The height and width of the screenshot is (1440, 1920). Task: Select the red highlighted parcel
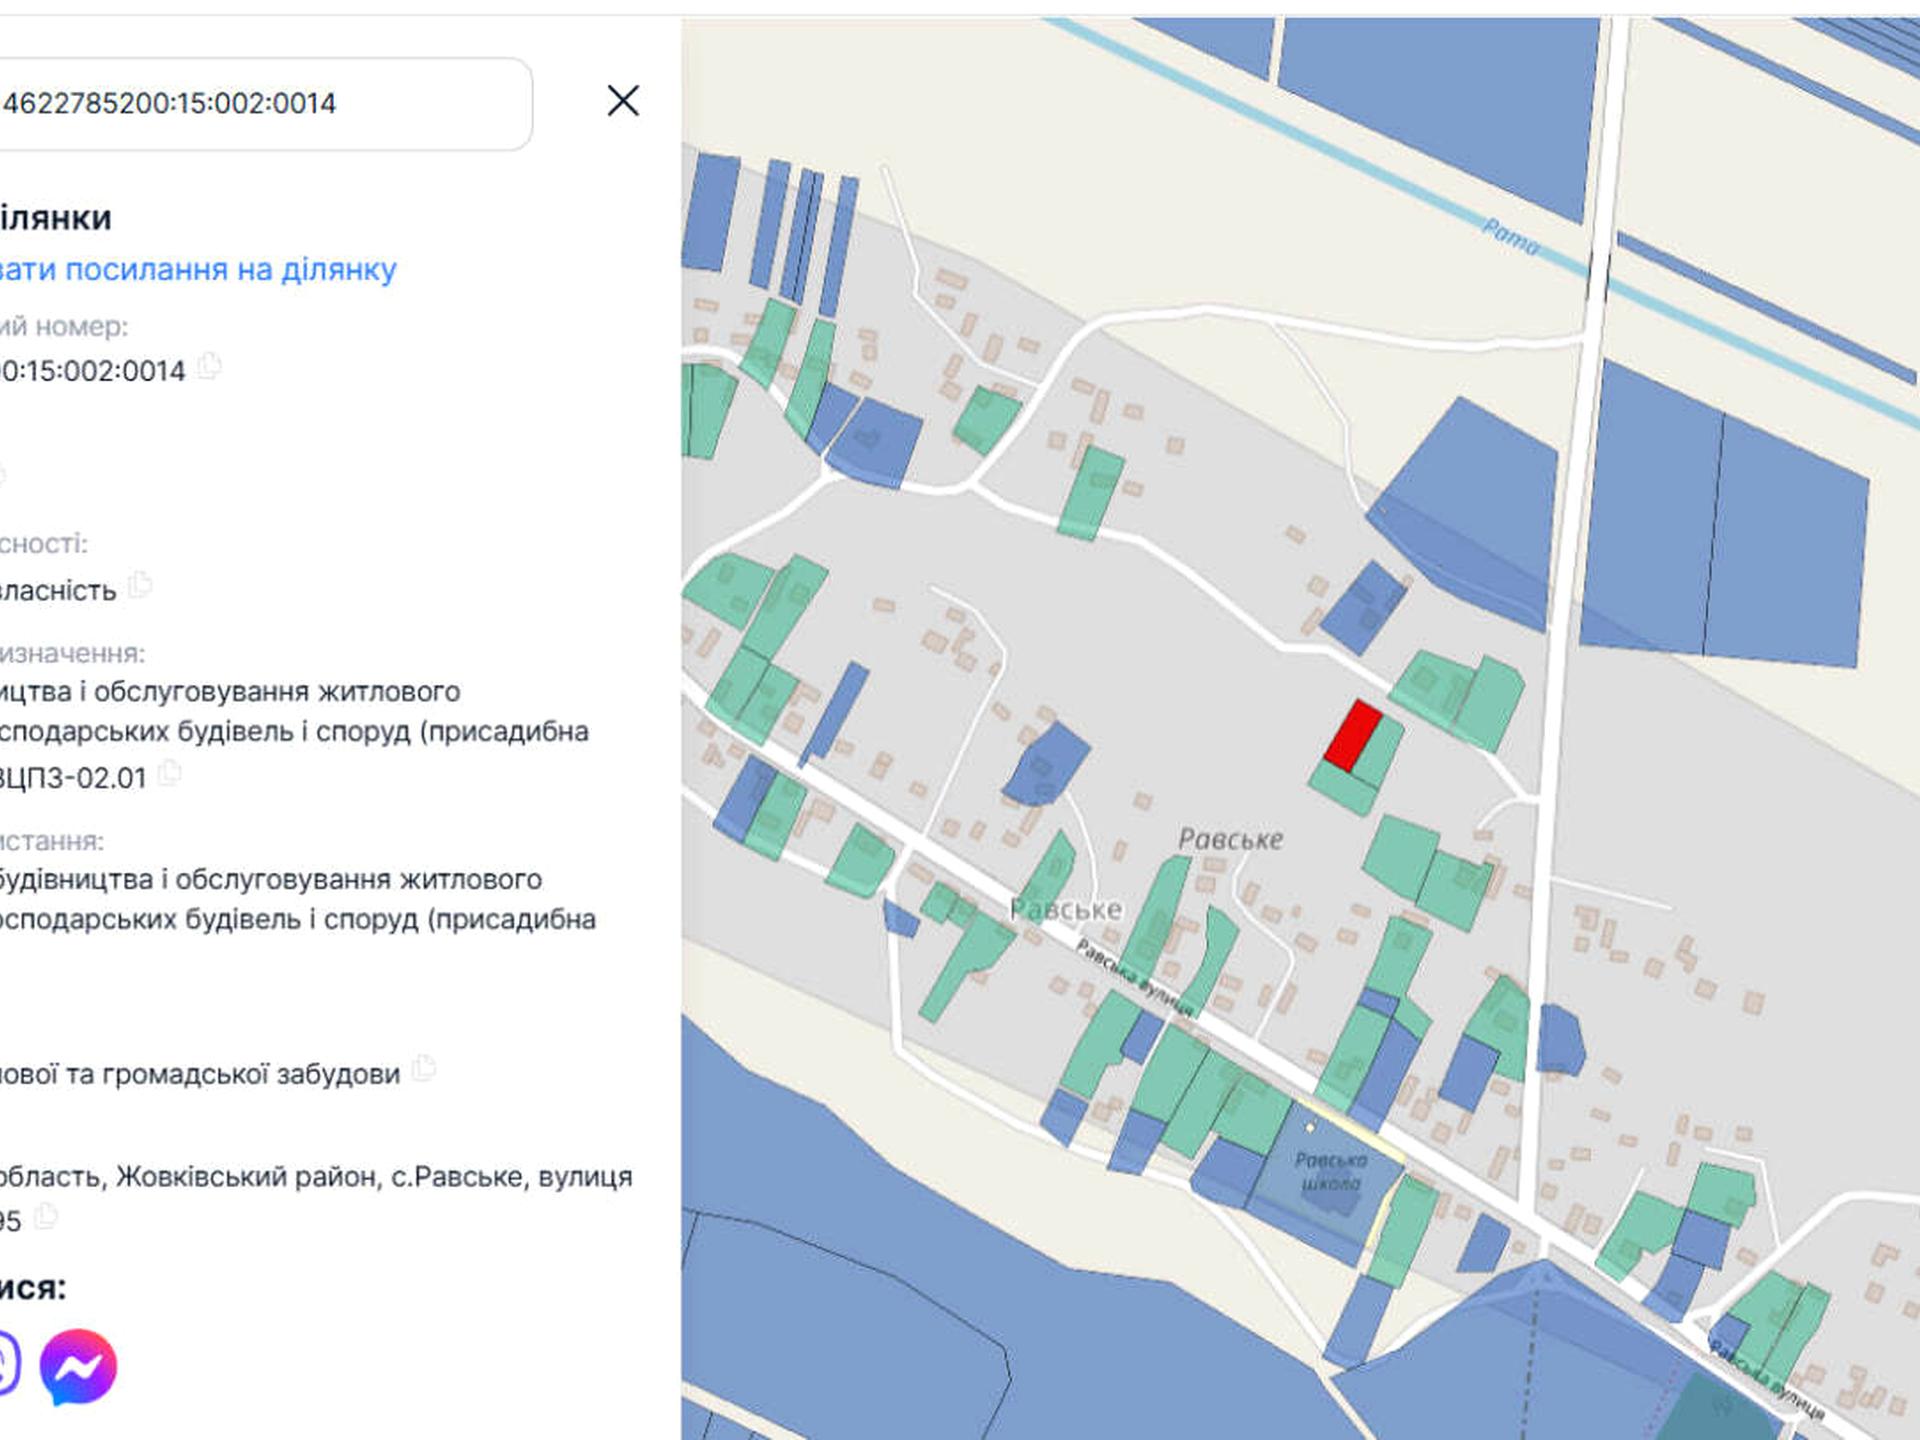tap(1353, 736)
